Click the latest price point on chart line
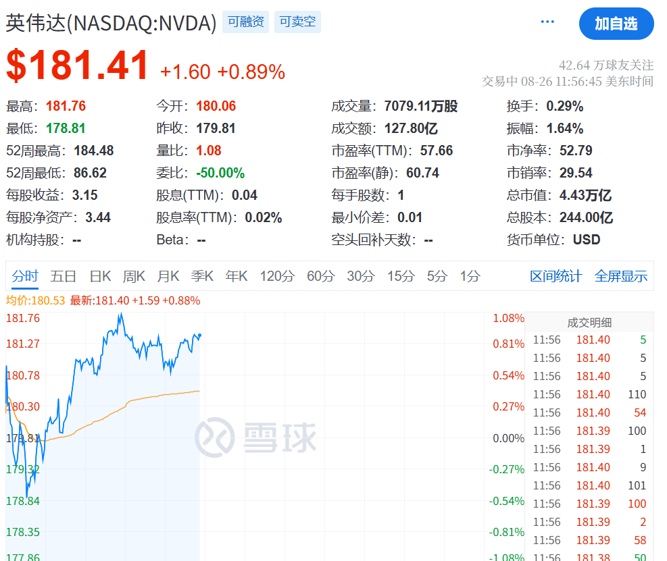This screenshot has height=561, width=667. tap(200, 336)
